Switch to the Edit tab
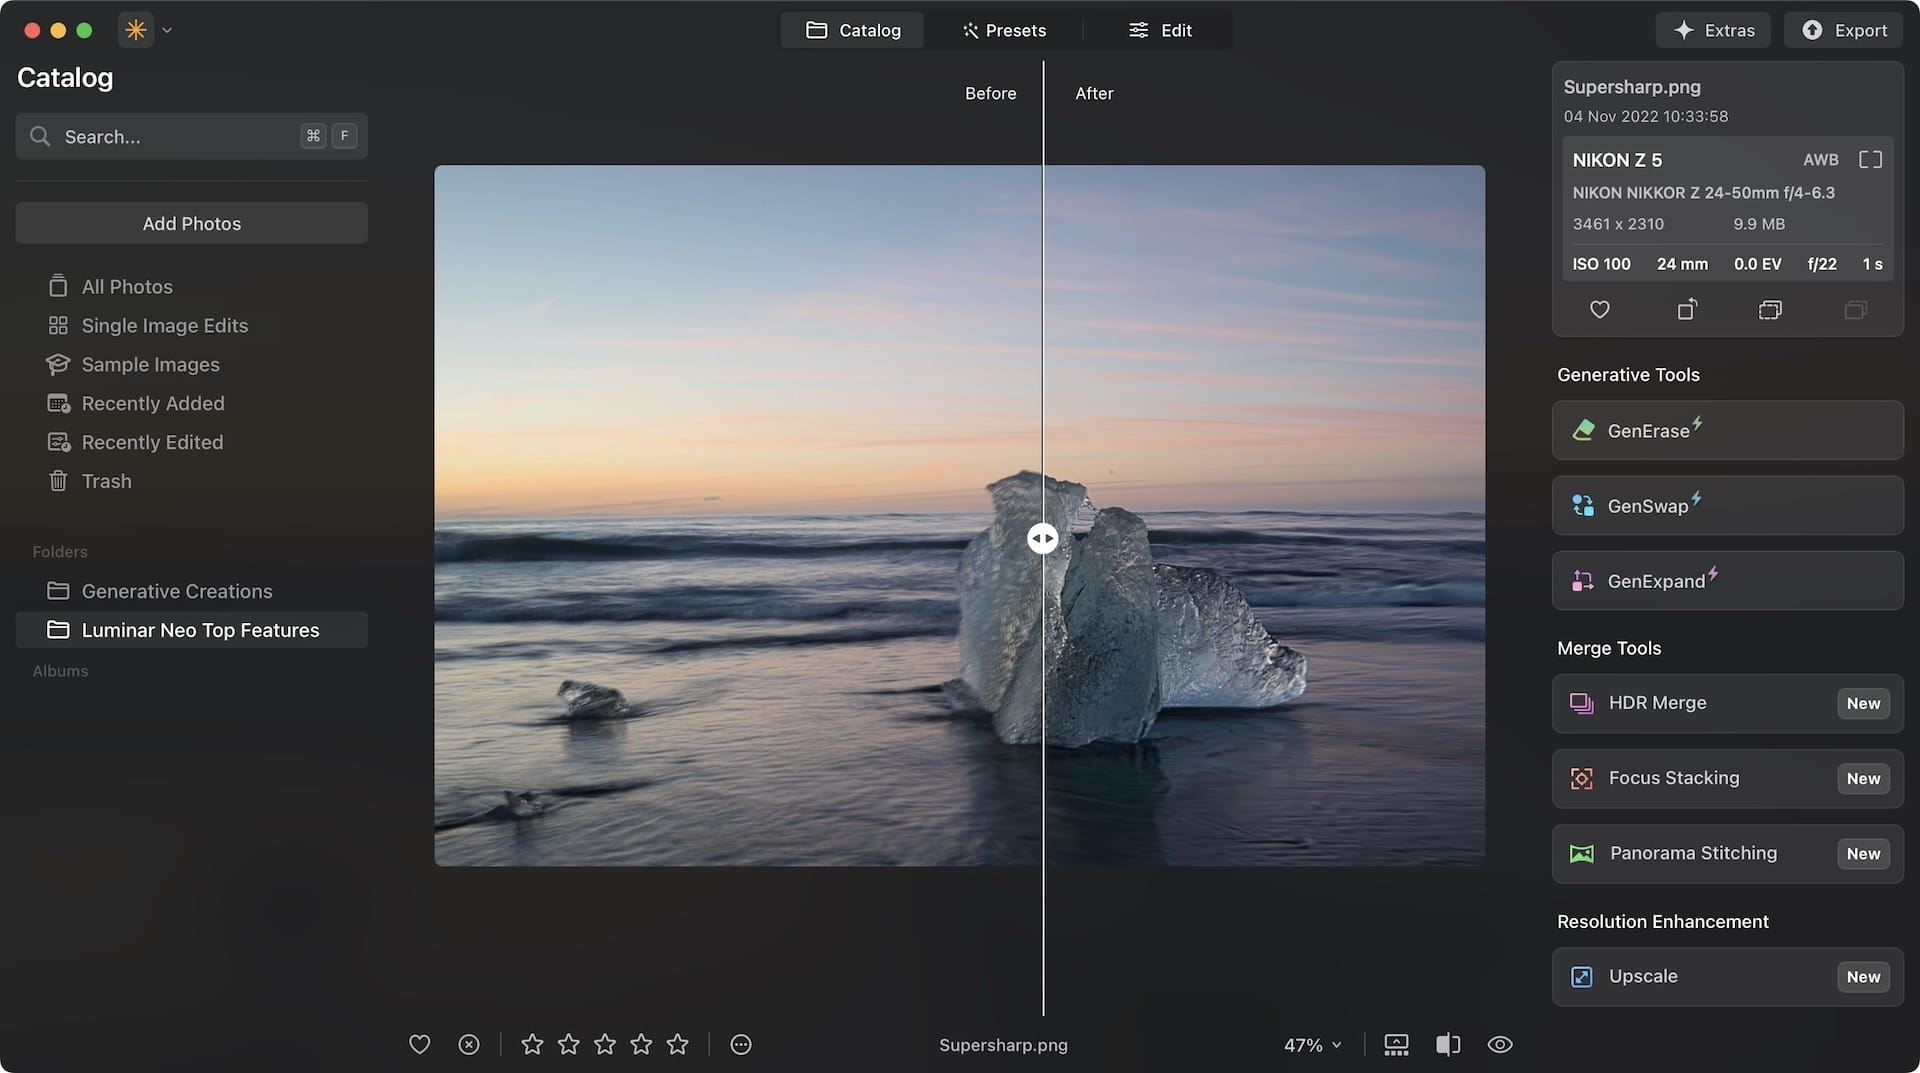 1159,30
